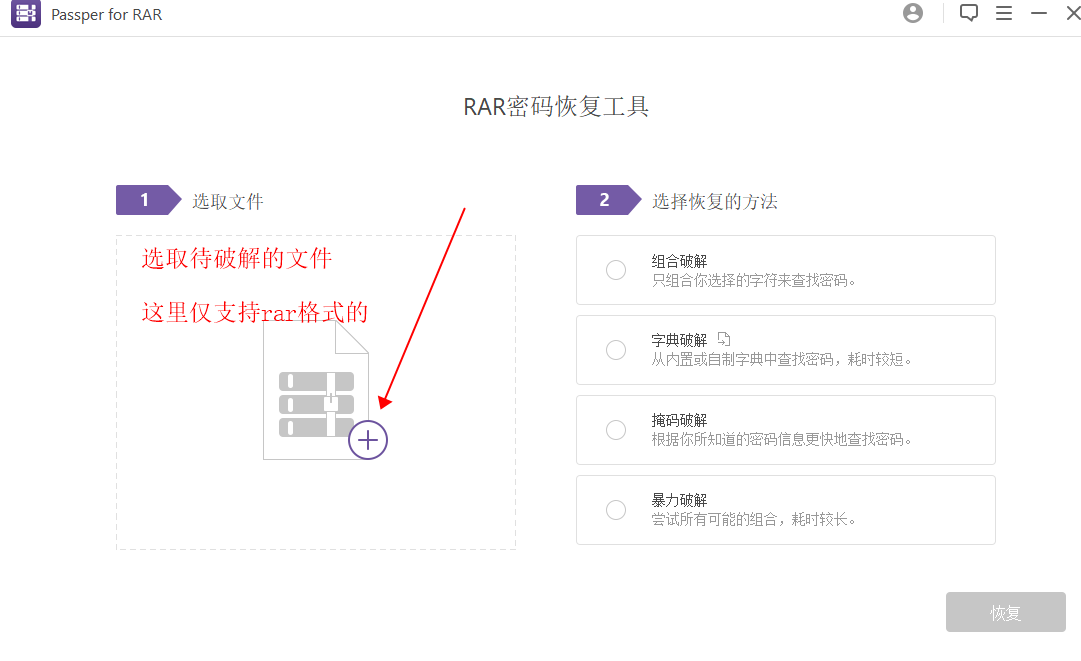Screen dimensions: 1081x661
Task: Choose the 掩码破解 radio option
Action: (616, 430)
